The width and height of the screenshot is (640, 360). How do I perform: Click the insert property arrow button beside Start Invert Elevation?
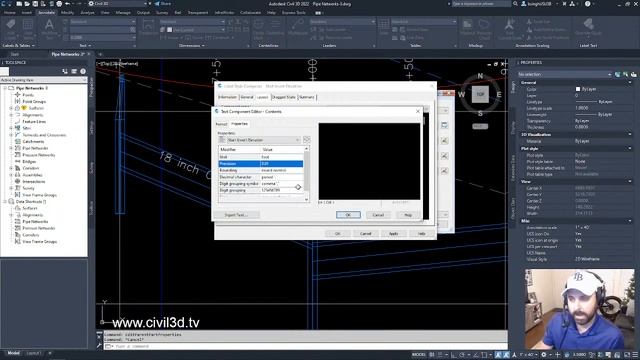306,140
